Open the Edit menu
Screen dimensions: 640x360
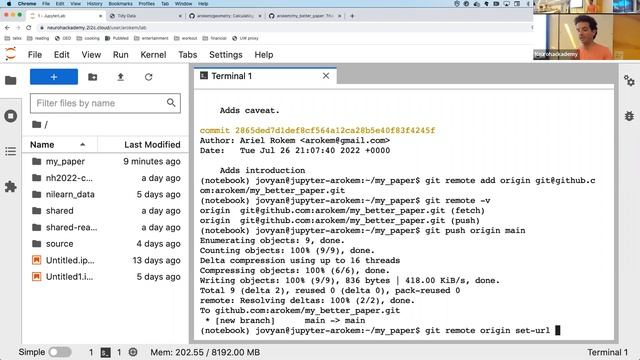(62, 55)
